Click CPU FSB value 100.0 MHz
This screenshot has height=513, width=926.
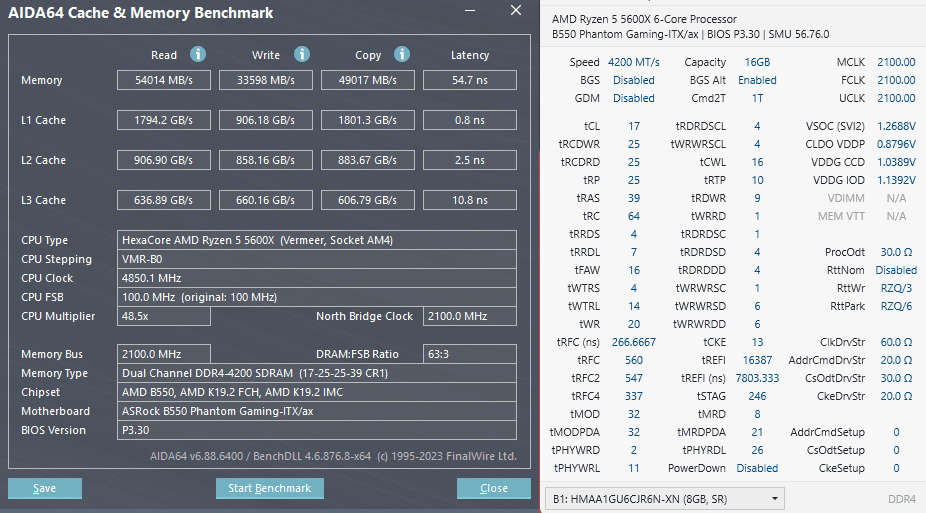click(x=317, y=297)
